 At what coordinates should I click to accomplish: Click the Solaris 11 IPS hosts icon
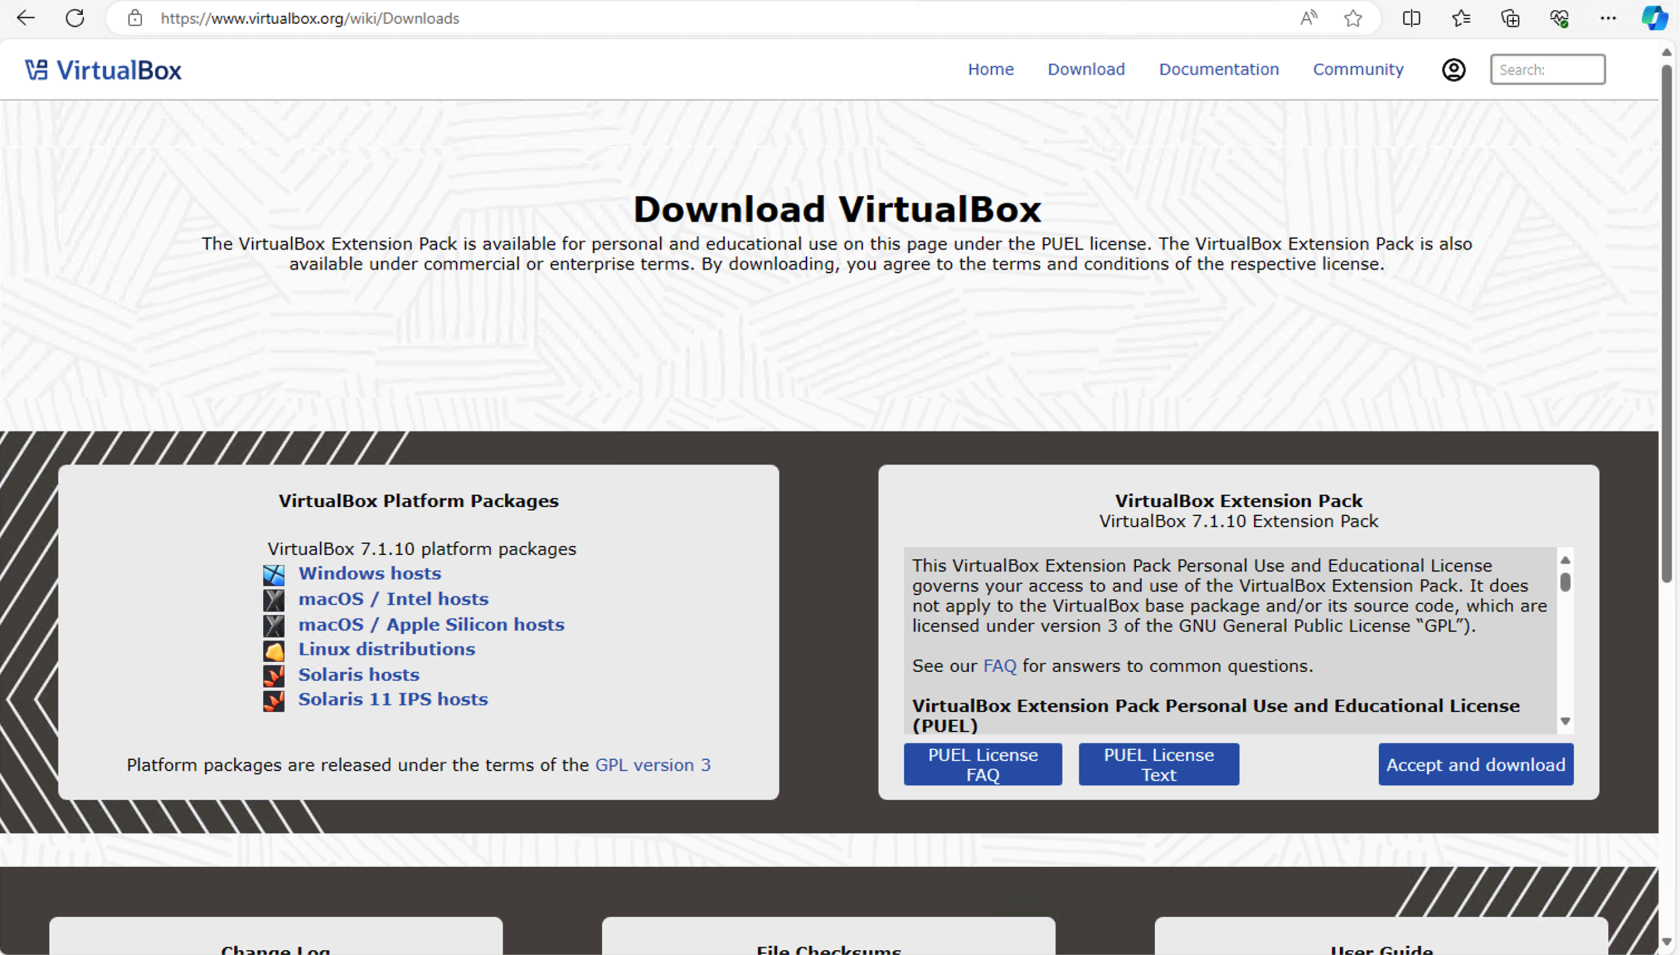click(x=274, y=701)
